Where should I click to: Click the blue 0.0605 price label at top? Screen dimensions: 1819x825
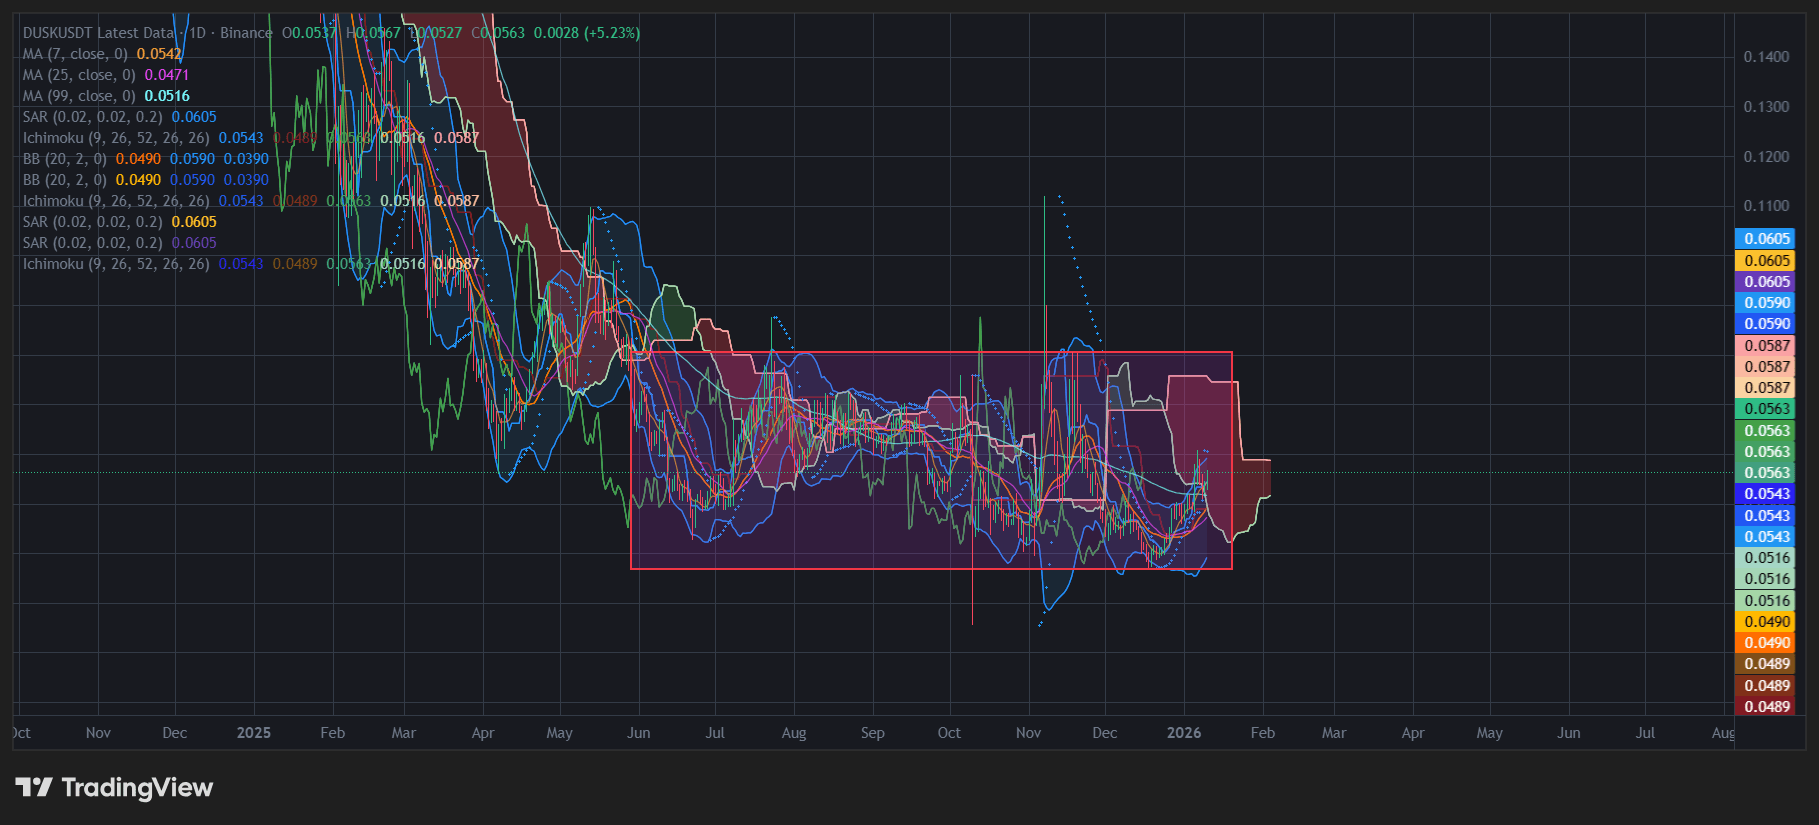pos(1766,239)
